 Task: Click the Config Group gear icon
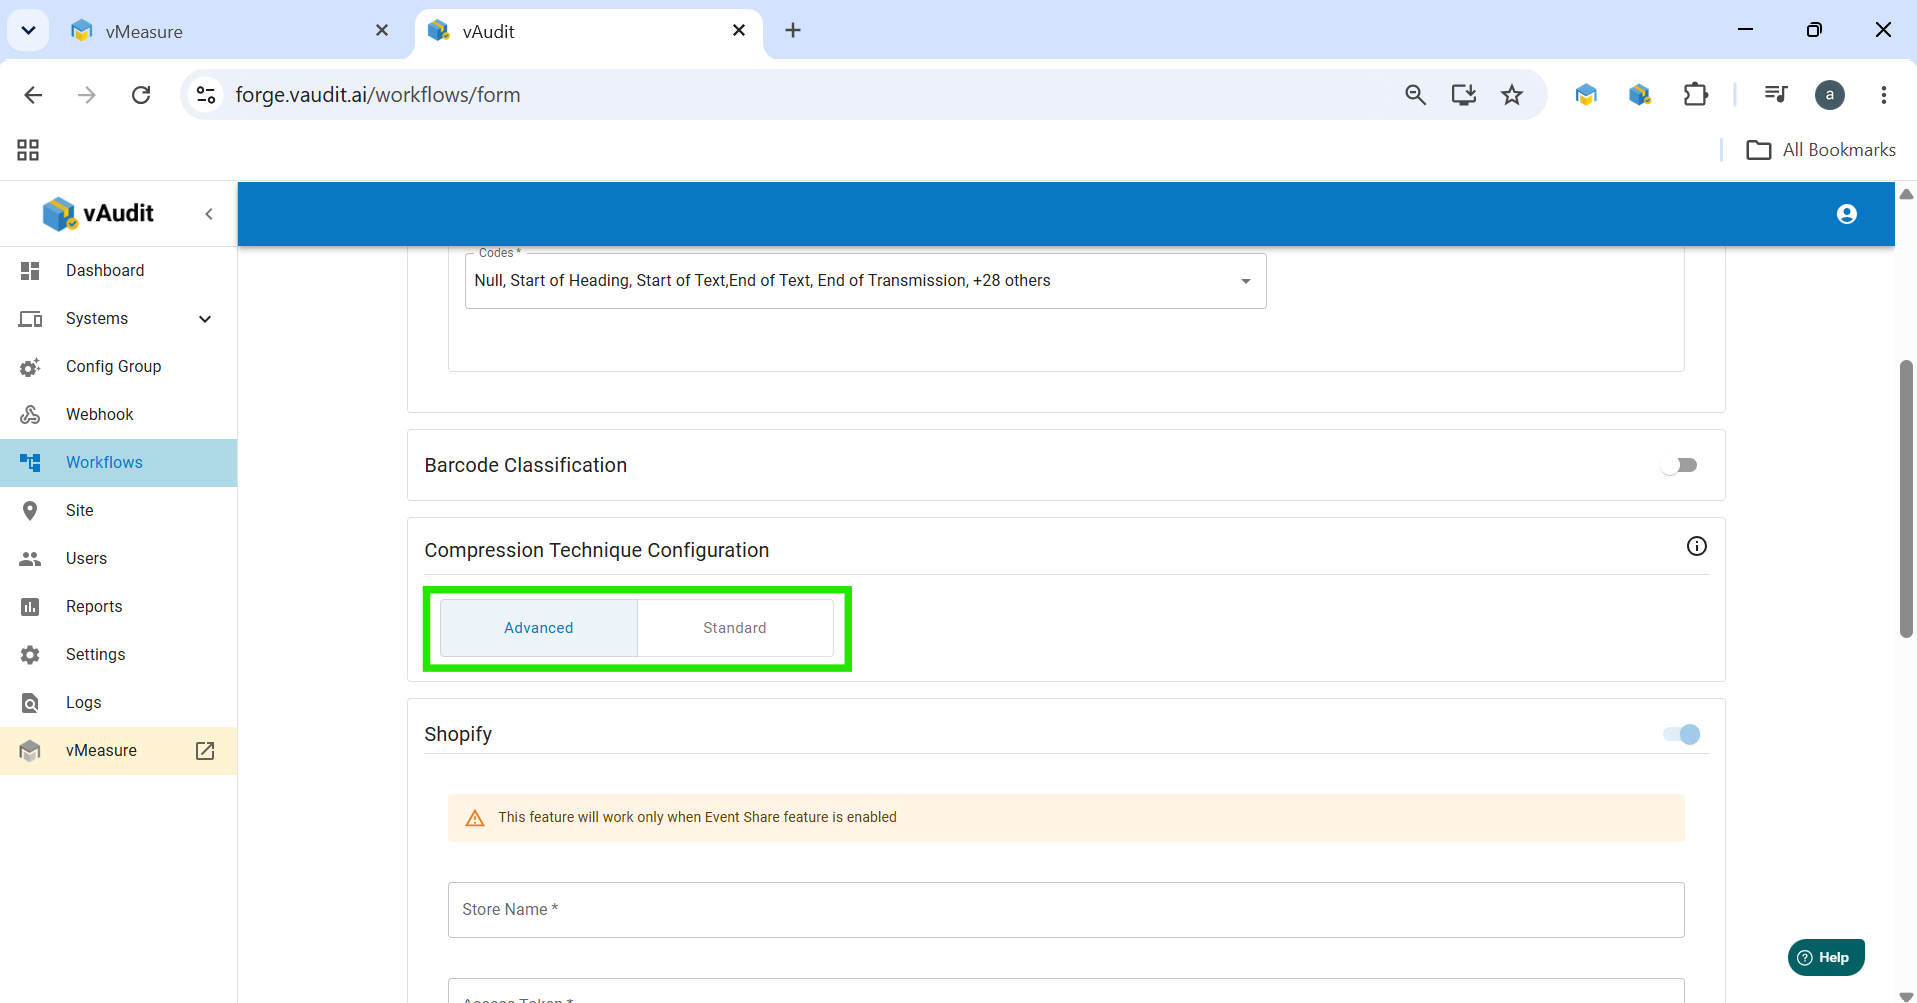30,367
